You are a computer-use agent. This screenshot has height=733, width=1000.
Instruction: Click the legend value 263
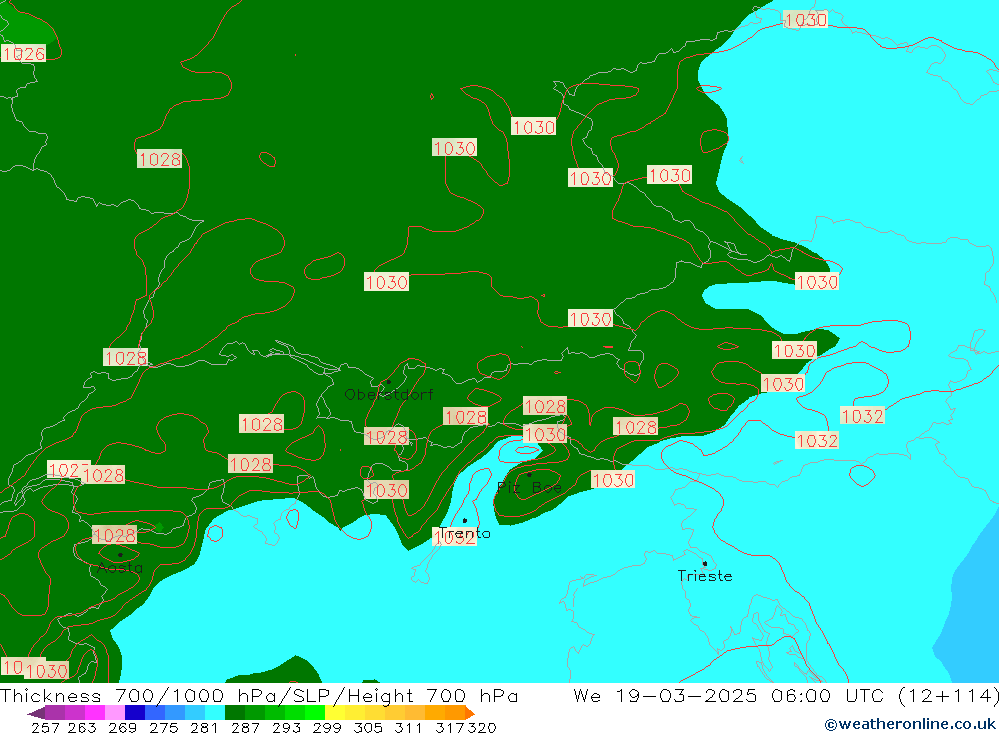tap(82, 727)
